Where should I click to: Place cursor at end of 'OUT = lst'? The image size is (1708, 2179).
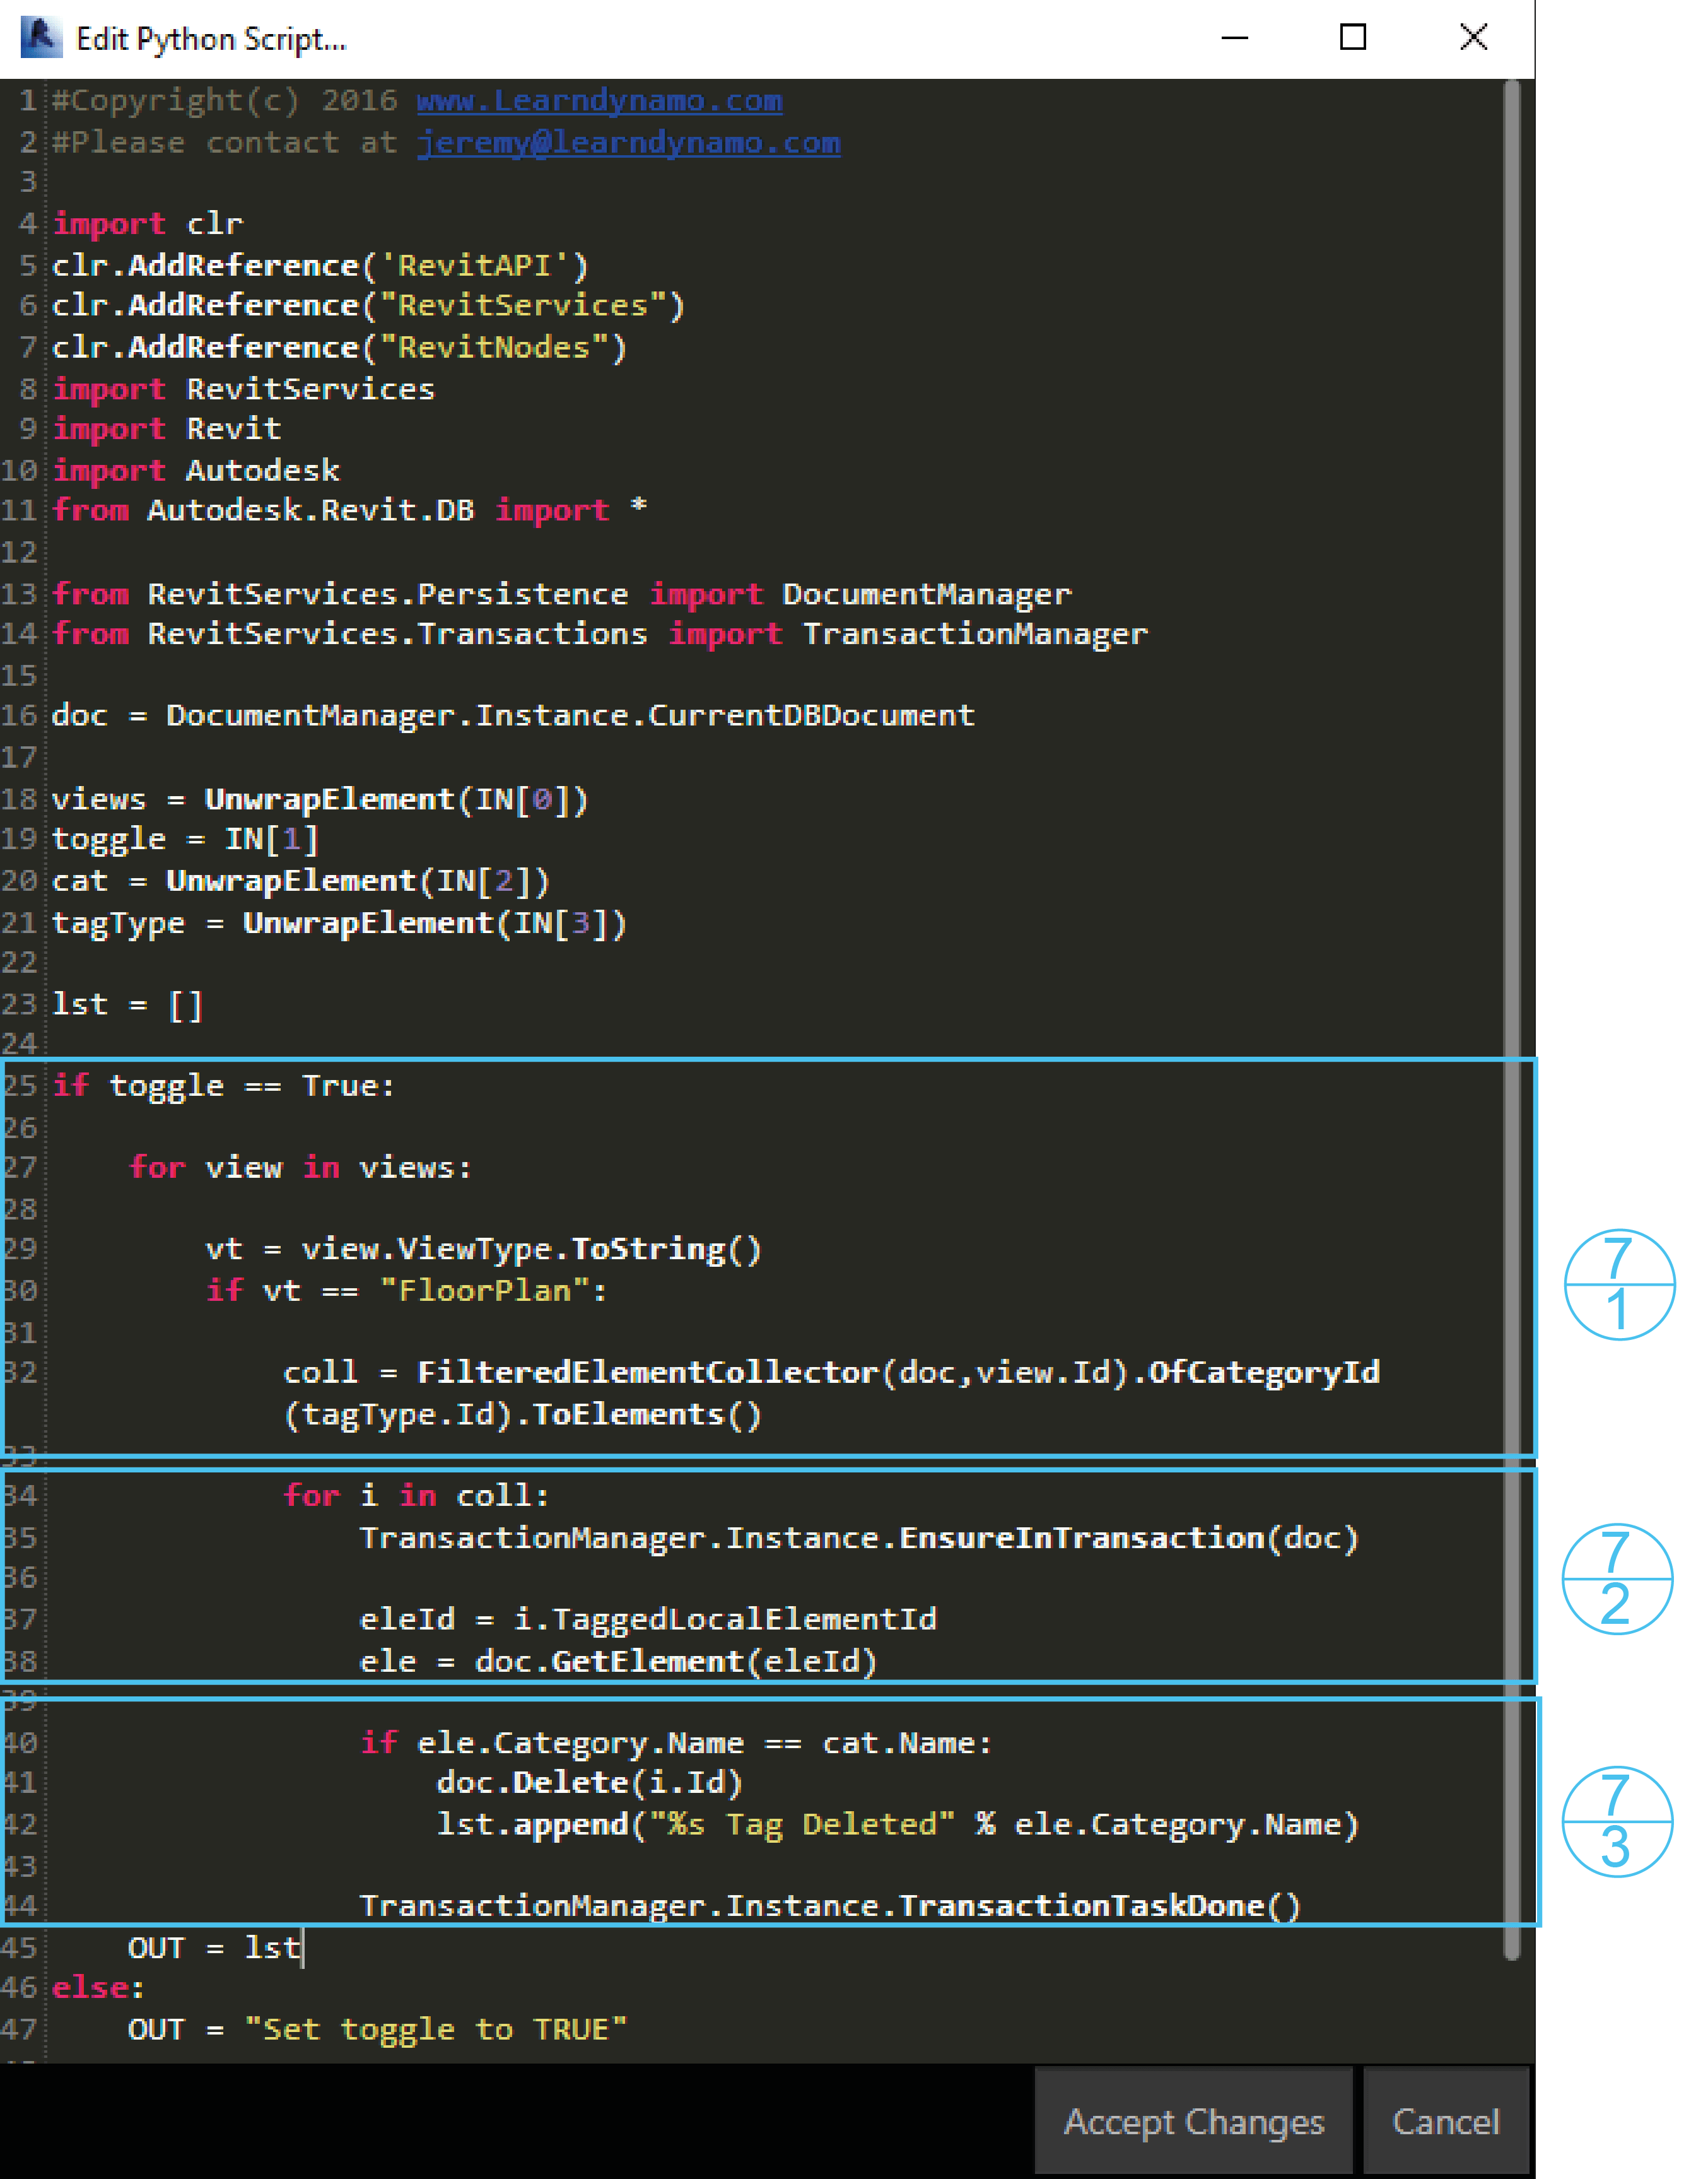tap(301, 1948)
